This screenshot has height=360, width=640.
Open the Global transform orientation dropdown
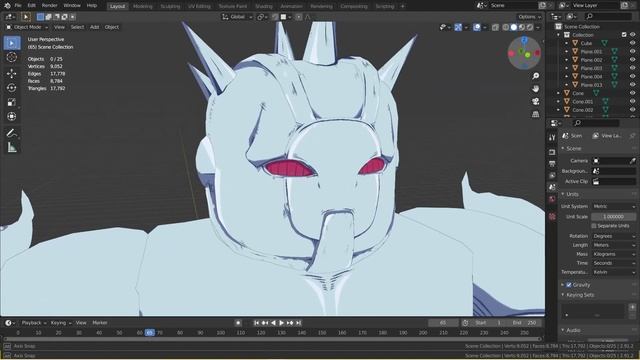[237, 17]
